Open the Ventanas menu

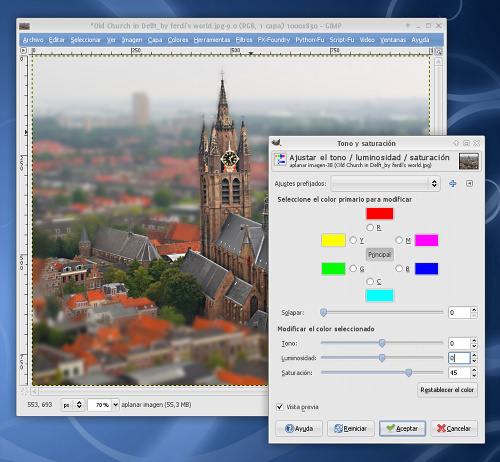393,40
